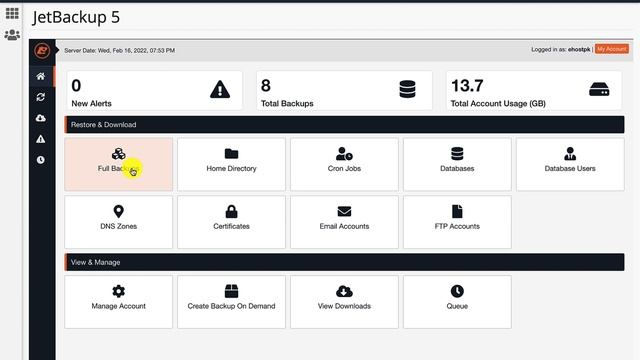The height and width of the screenshot is (360, 640).
Task: Open the FTP Accounts tile
Action: coord(457,222)
